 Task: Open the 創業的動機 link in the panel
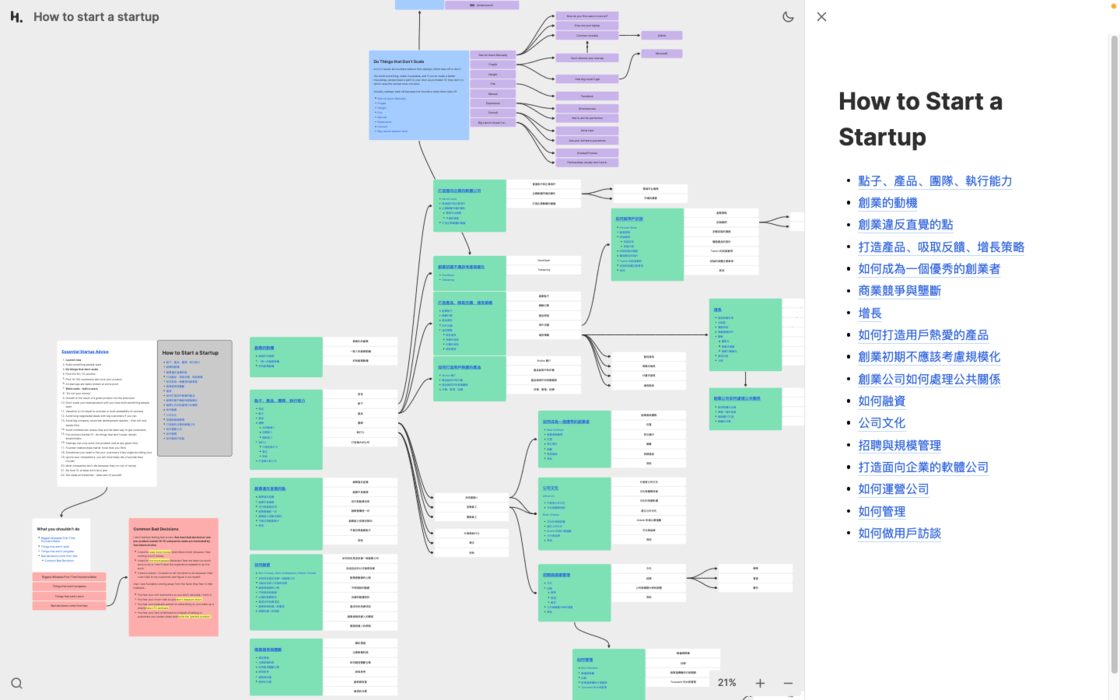(887, 203)
